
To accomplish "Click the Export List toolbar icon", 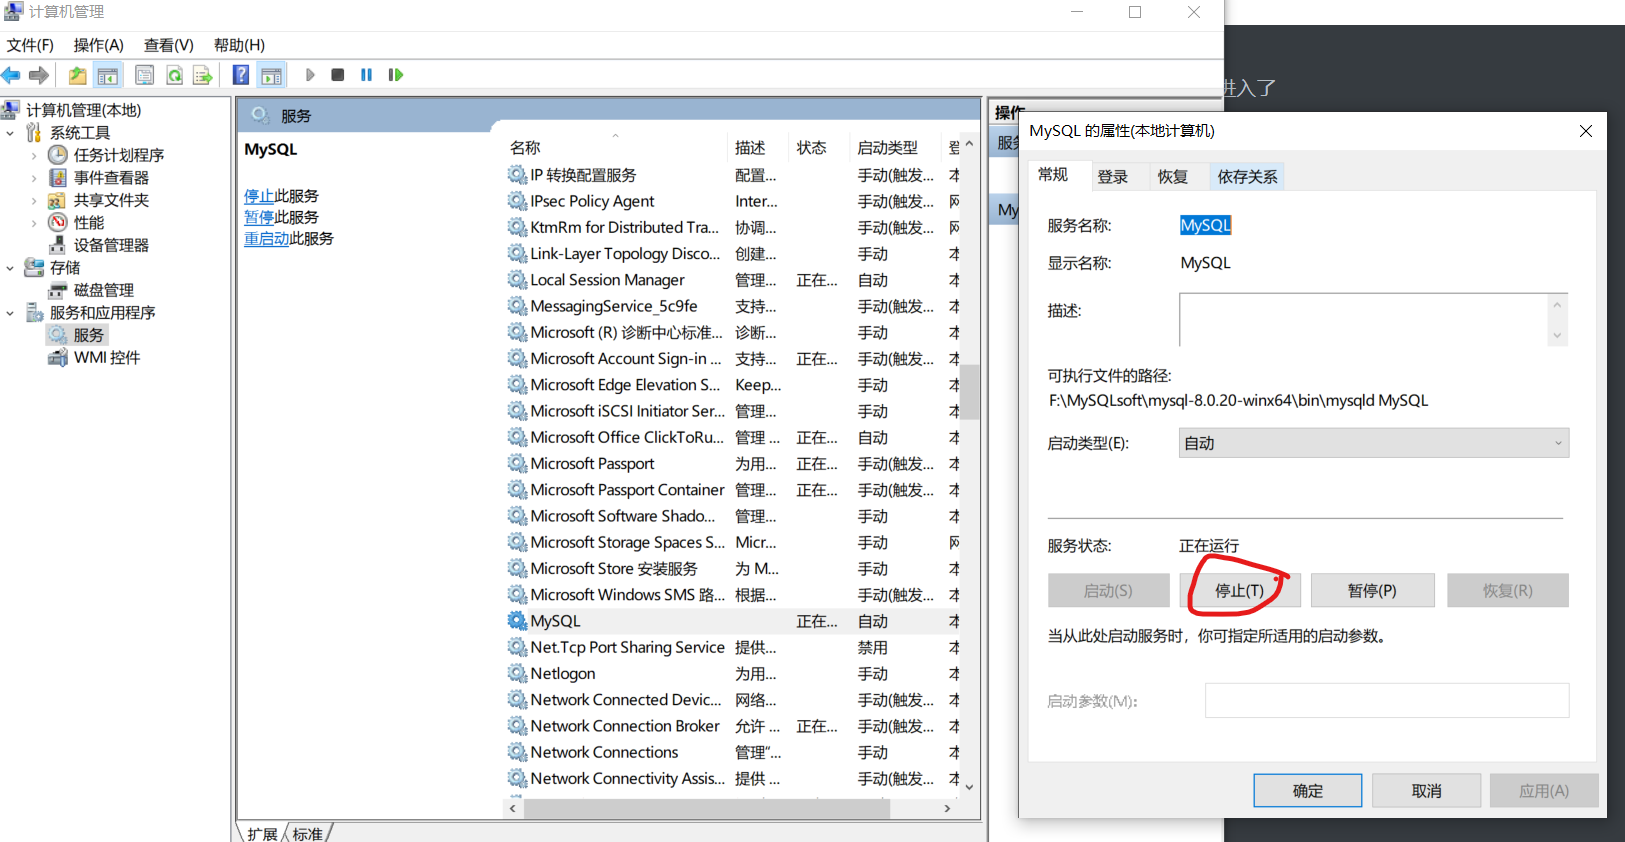I will click(x=203, y=75).
